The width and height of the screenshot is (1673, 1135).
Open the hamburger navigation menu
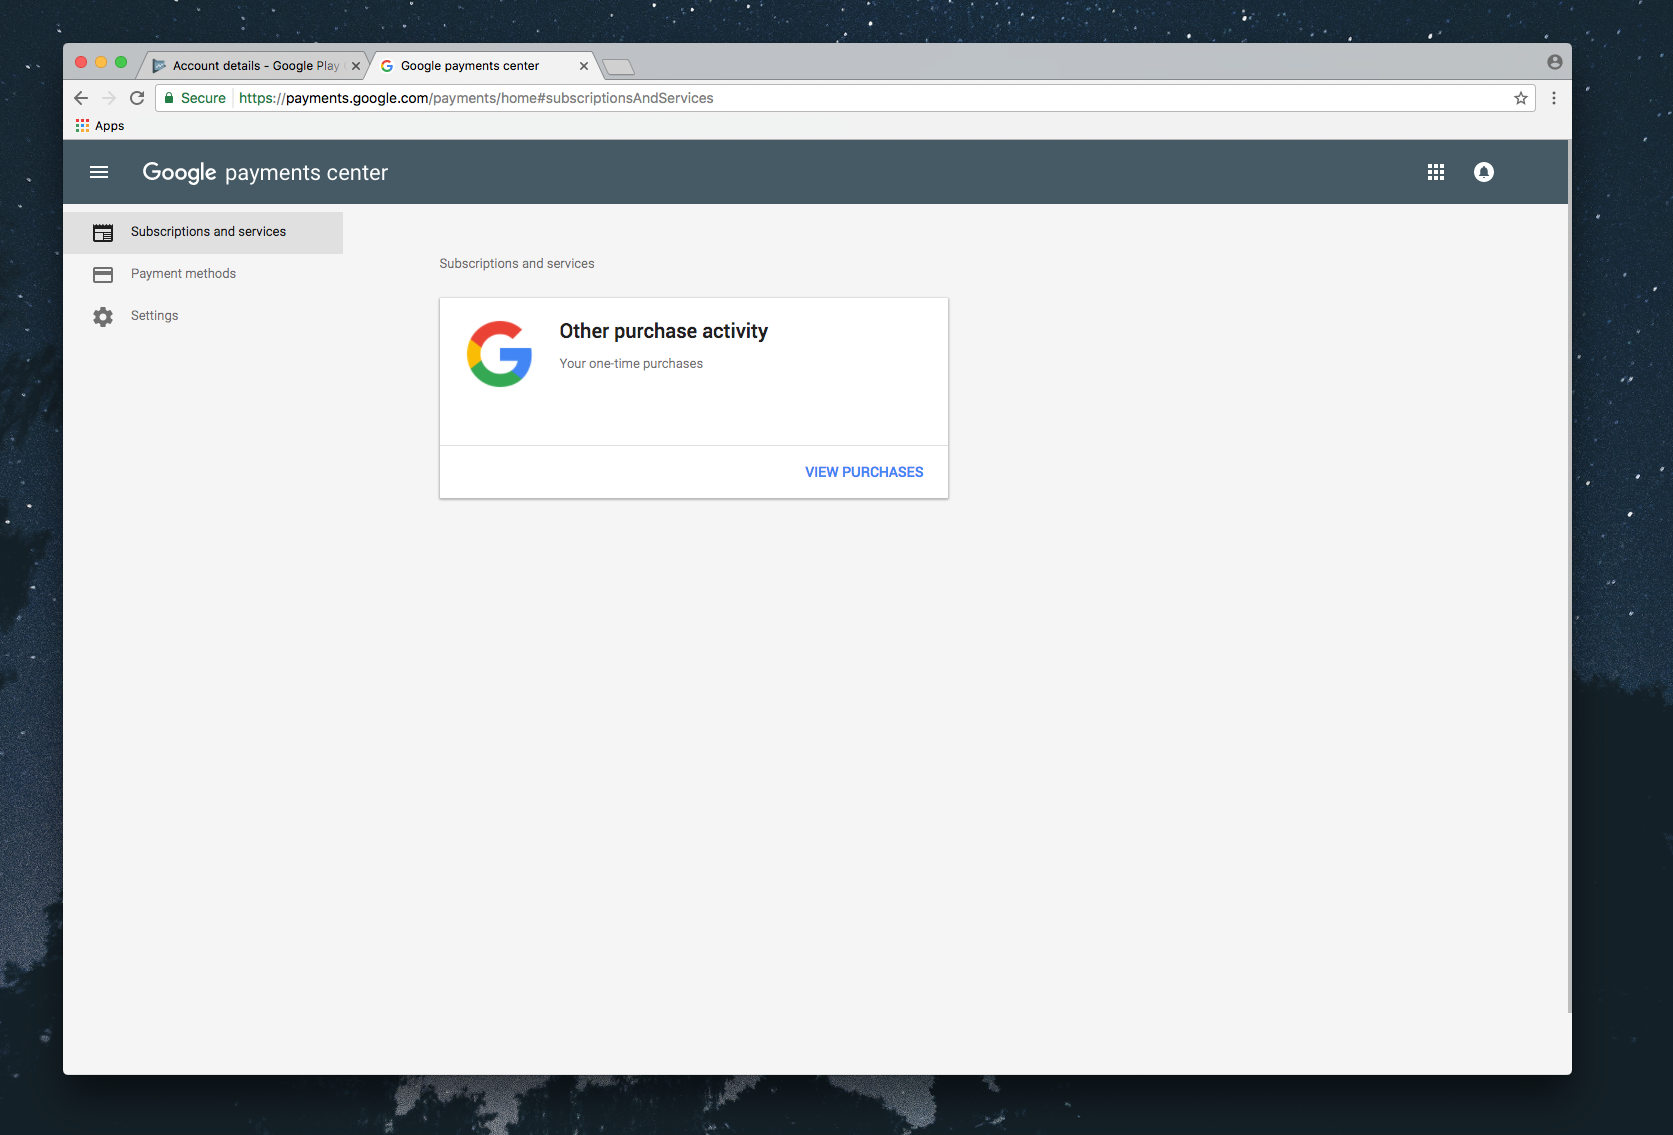coord(99,172)
